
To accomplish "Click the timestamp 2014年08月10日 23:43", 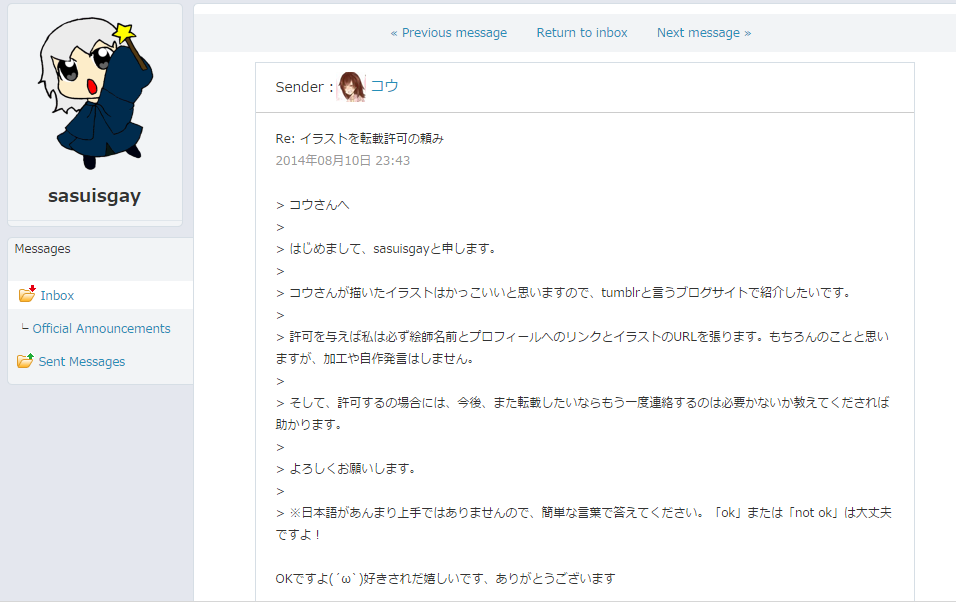I will coord(343,160).
